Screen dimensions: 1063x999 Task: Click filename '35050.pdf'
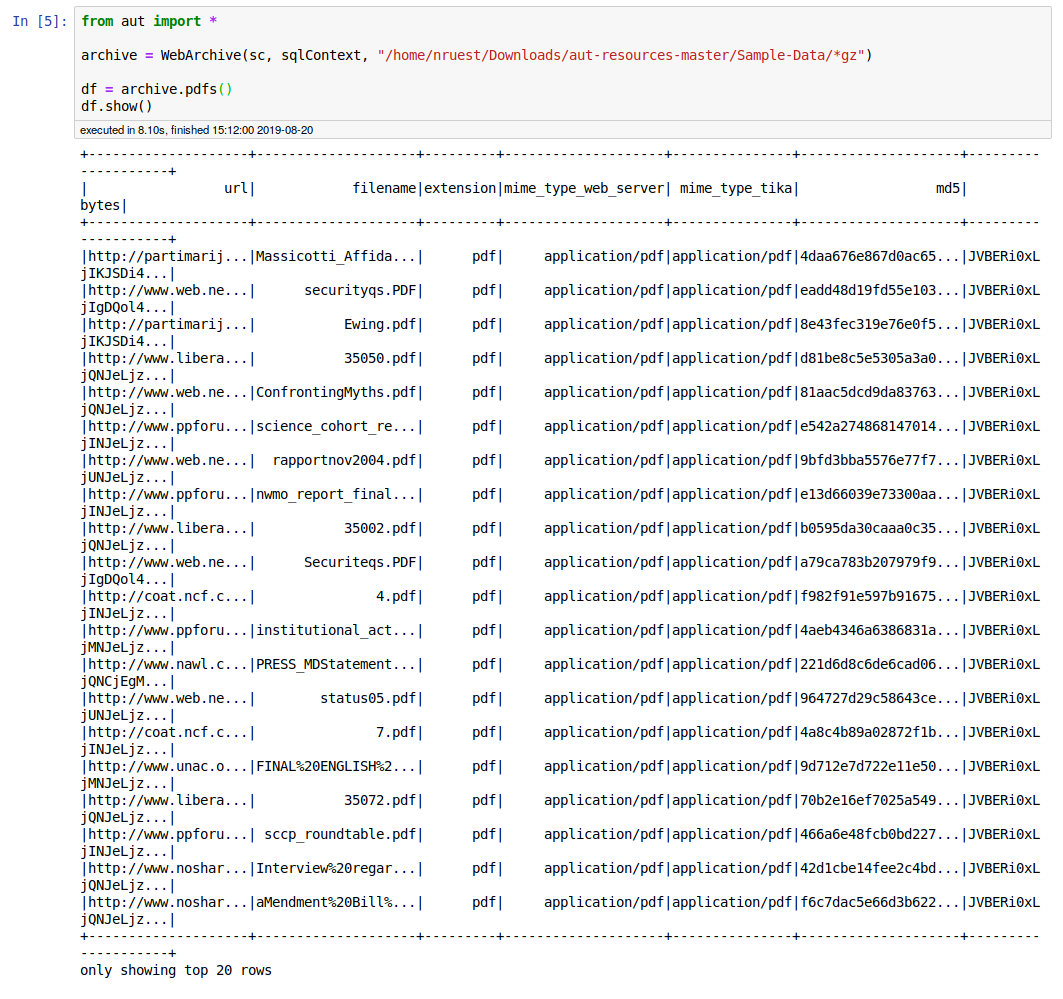click(380, 358)
